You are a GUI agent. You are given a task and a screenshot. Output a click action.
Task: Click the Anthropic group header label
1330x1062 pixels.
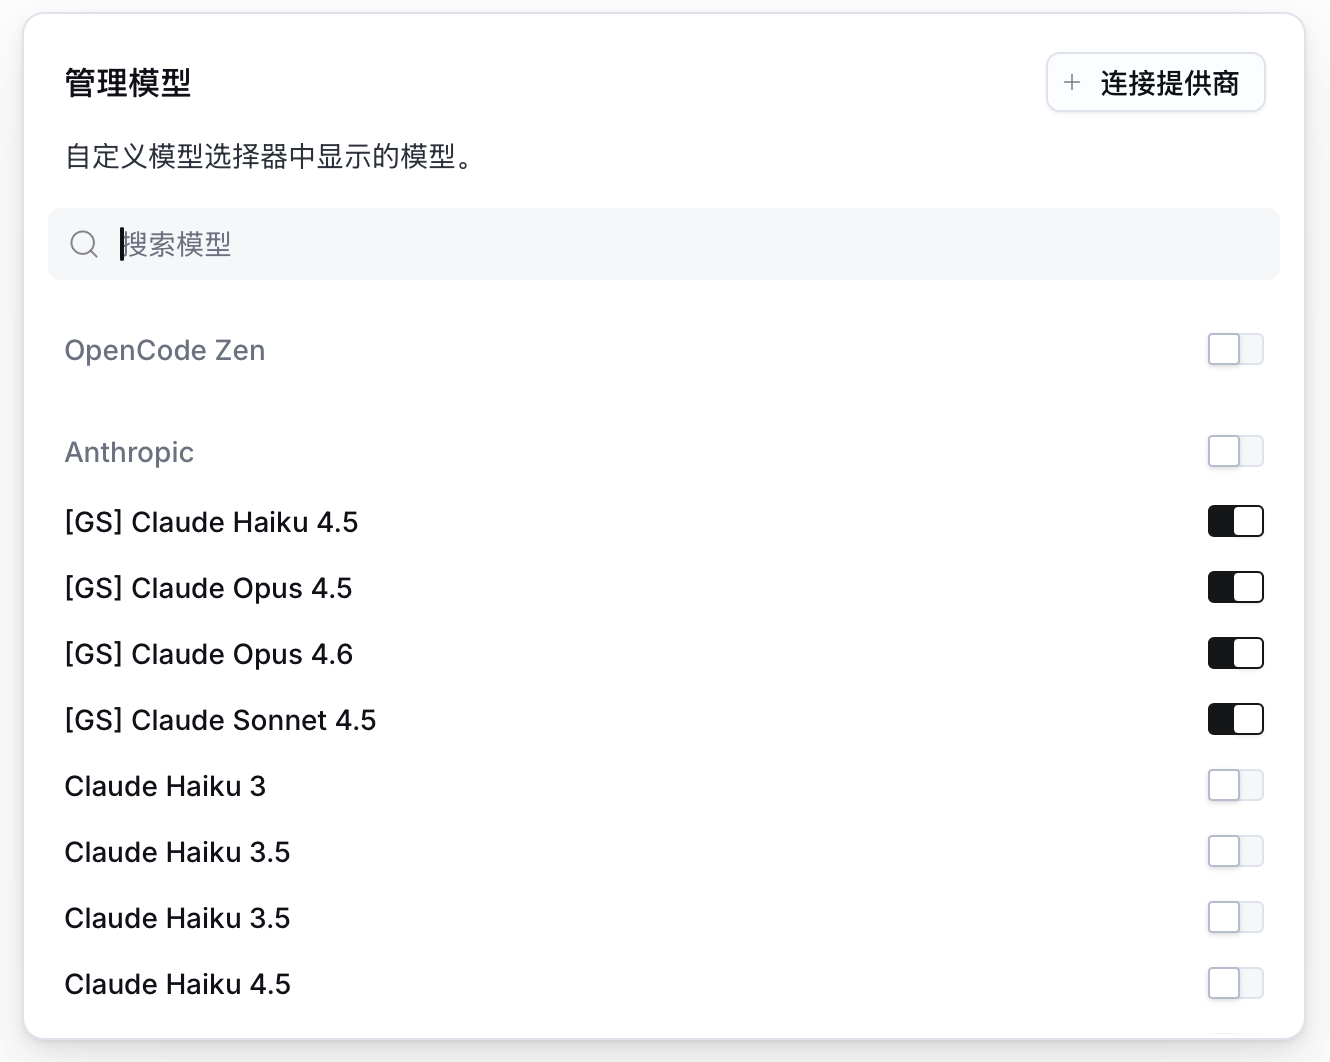tap(129, 452)
